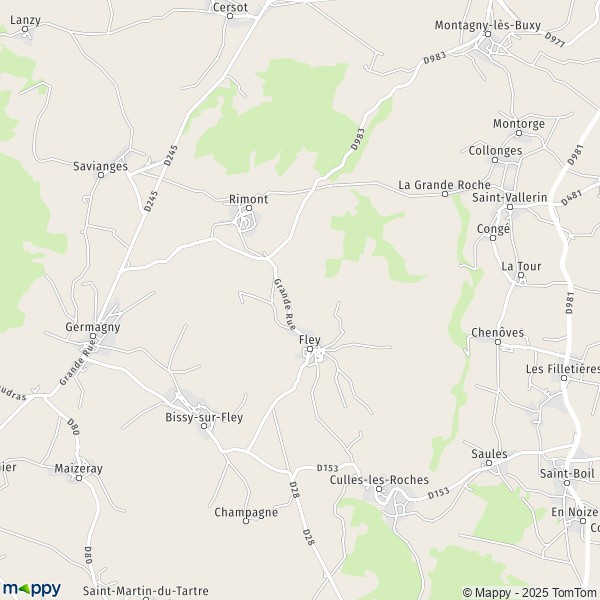Image resolution: width=600 pixels, height=600 pixels.
Task: Select the Cersot village marker
Action: click(x=230, y=16)
